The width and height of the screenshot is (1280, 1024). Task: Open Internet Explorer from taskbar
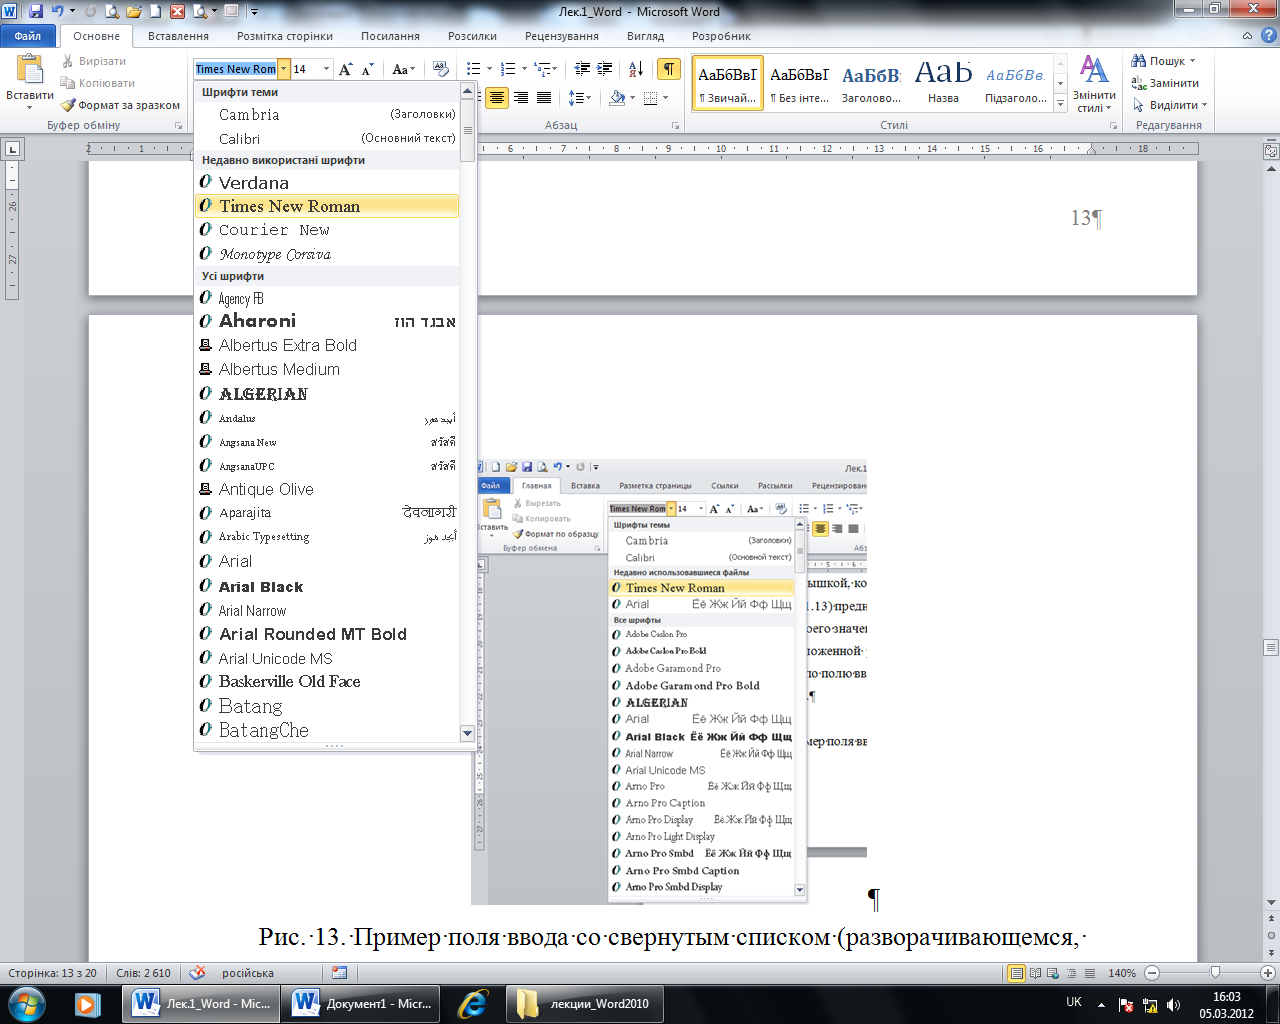[472, 1003]
